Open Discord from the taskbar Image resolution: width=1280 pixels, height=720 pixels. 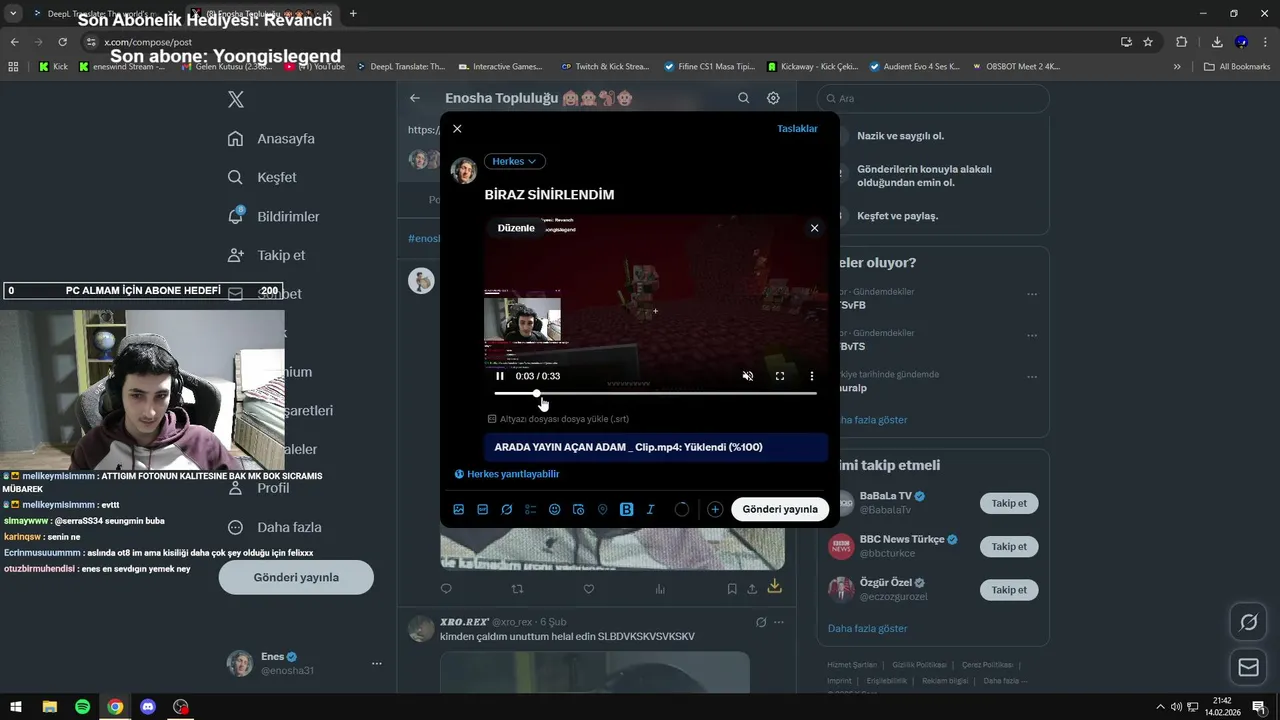point(148,707)
